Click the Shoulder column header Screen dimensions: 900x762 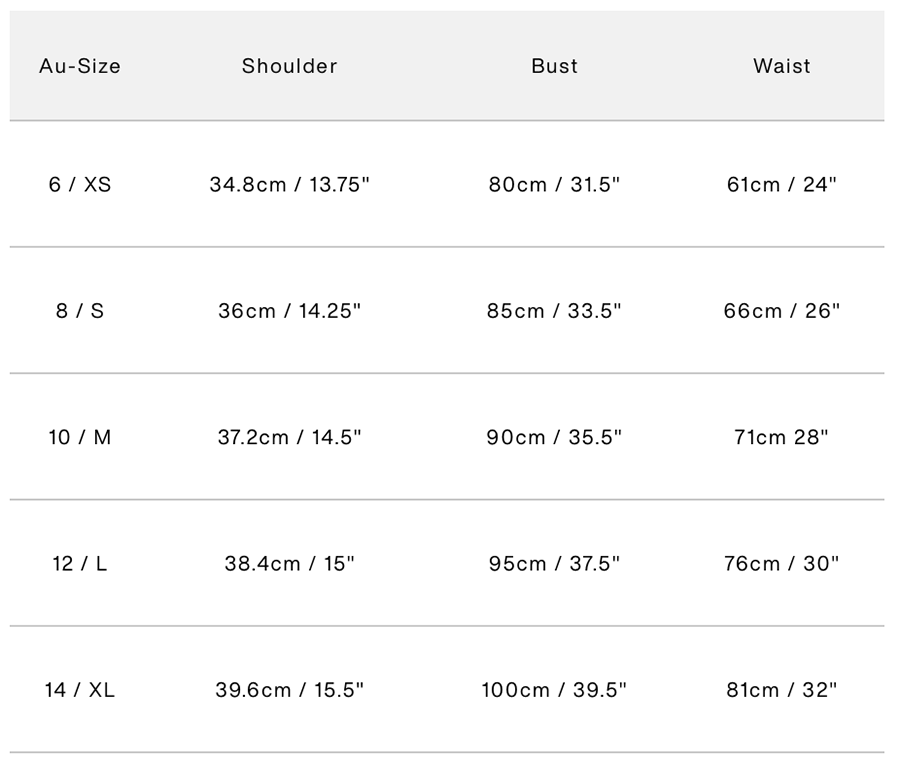(x=290, y=66)
